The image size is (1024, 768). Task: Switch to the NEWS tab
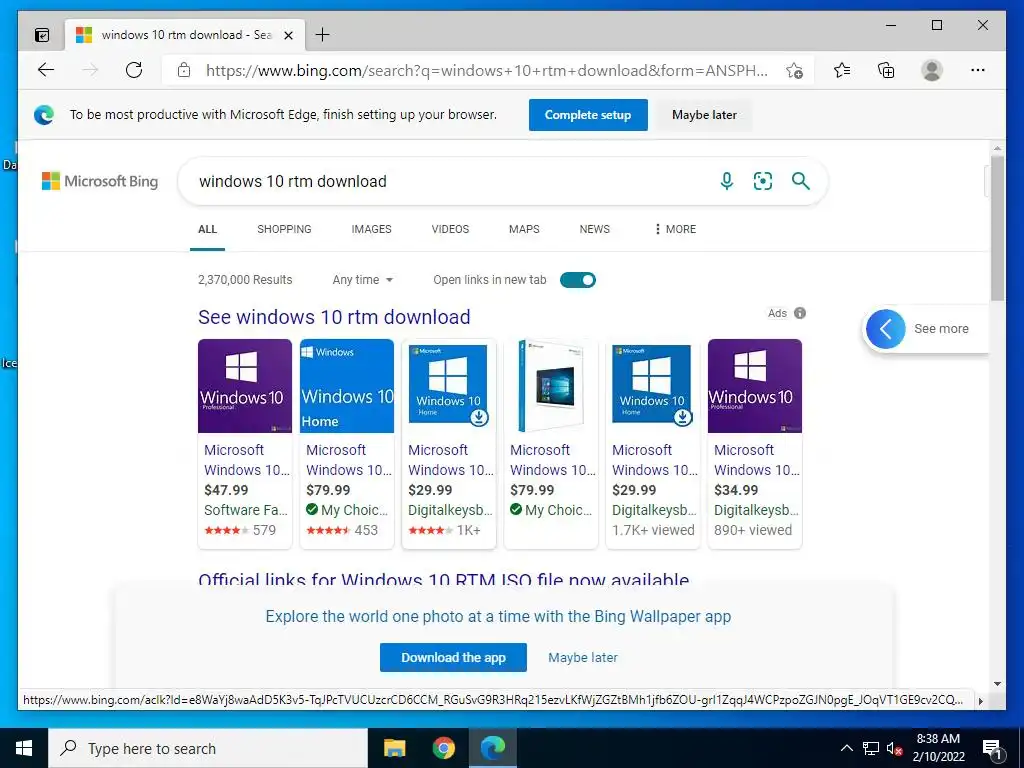click(x=594, y=229)
